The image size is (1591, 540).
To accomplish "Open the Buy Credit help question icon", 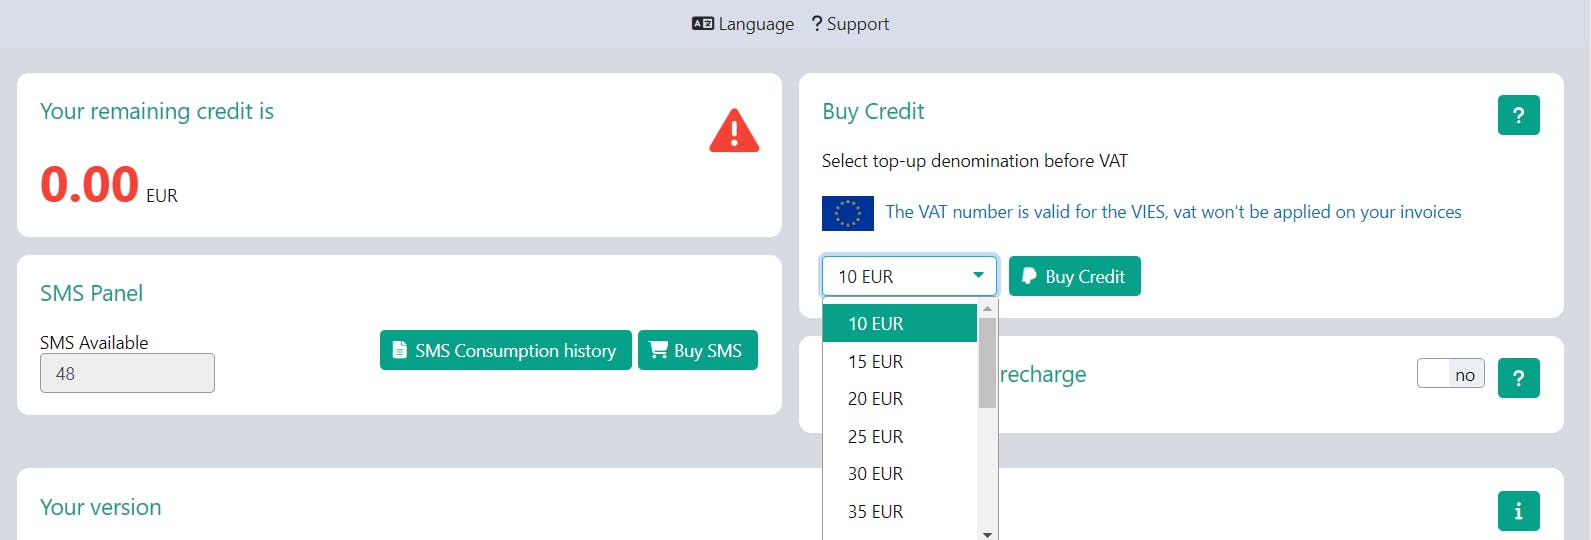I will point(1518,115).
